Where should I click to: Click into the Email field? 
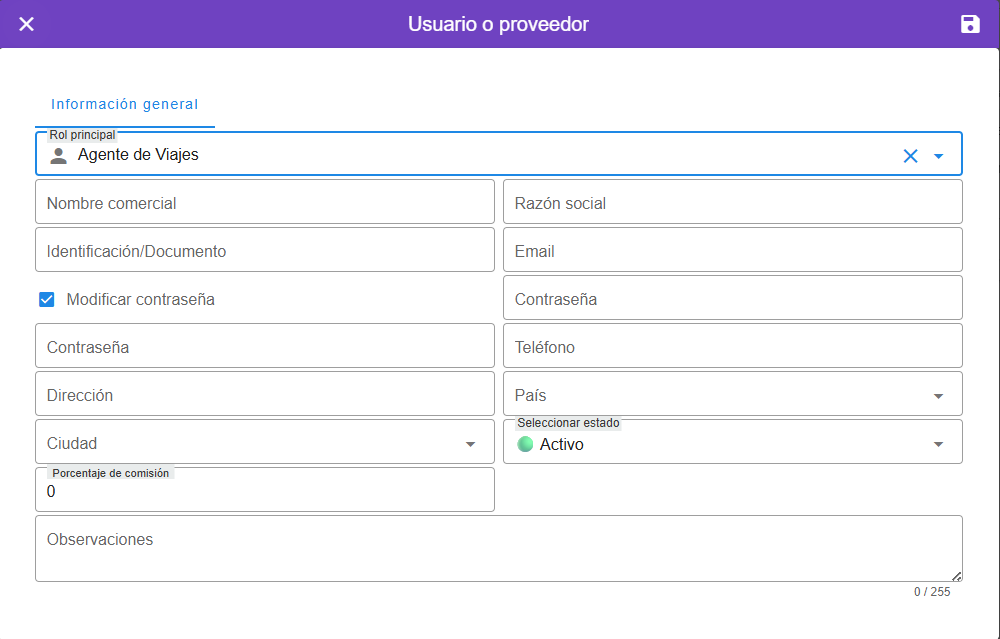pos(732,251)
